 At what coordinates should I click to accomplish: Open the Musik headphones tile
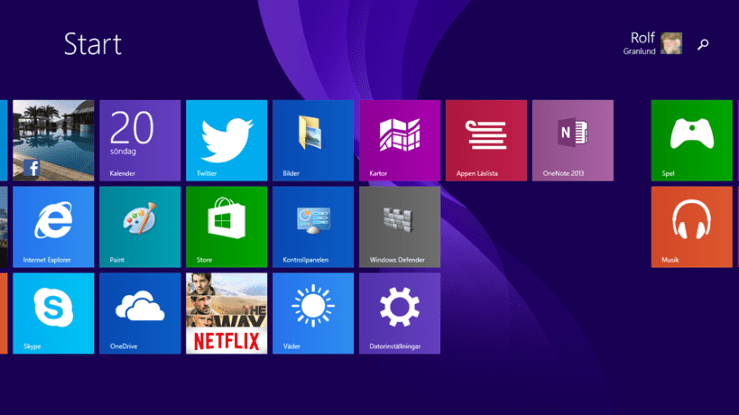691,227
